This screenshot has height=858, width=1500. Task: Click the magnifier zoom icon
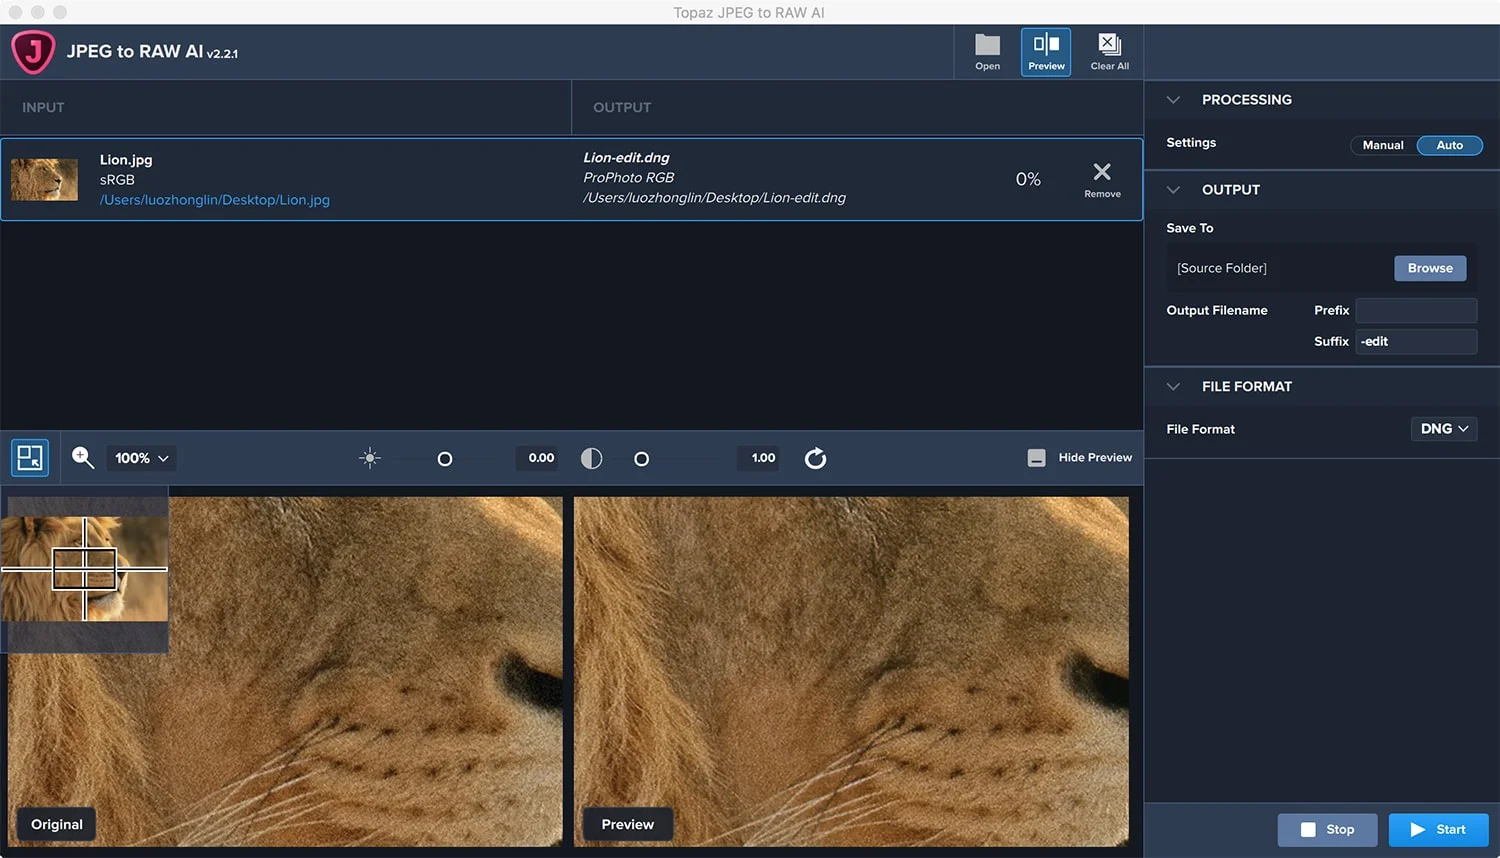coord(83,458)
